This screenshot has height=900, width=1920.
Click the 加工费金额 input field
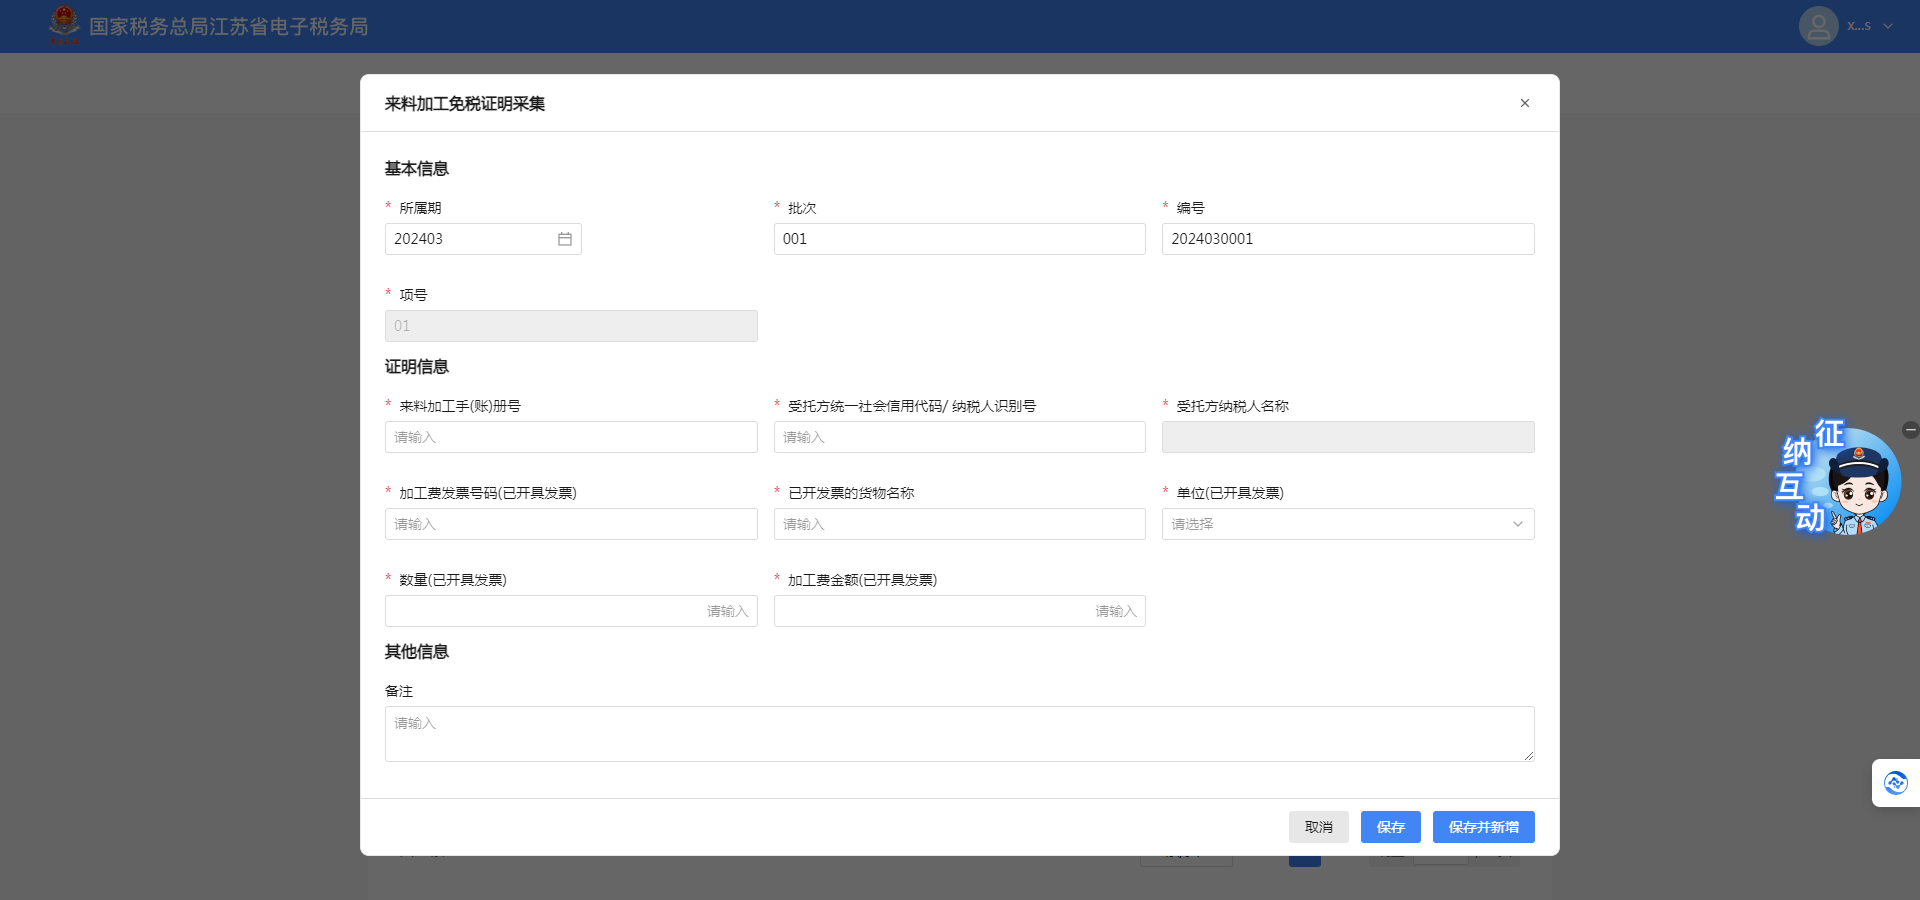[959, 611]
